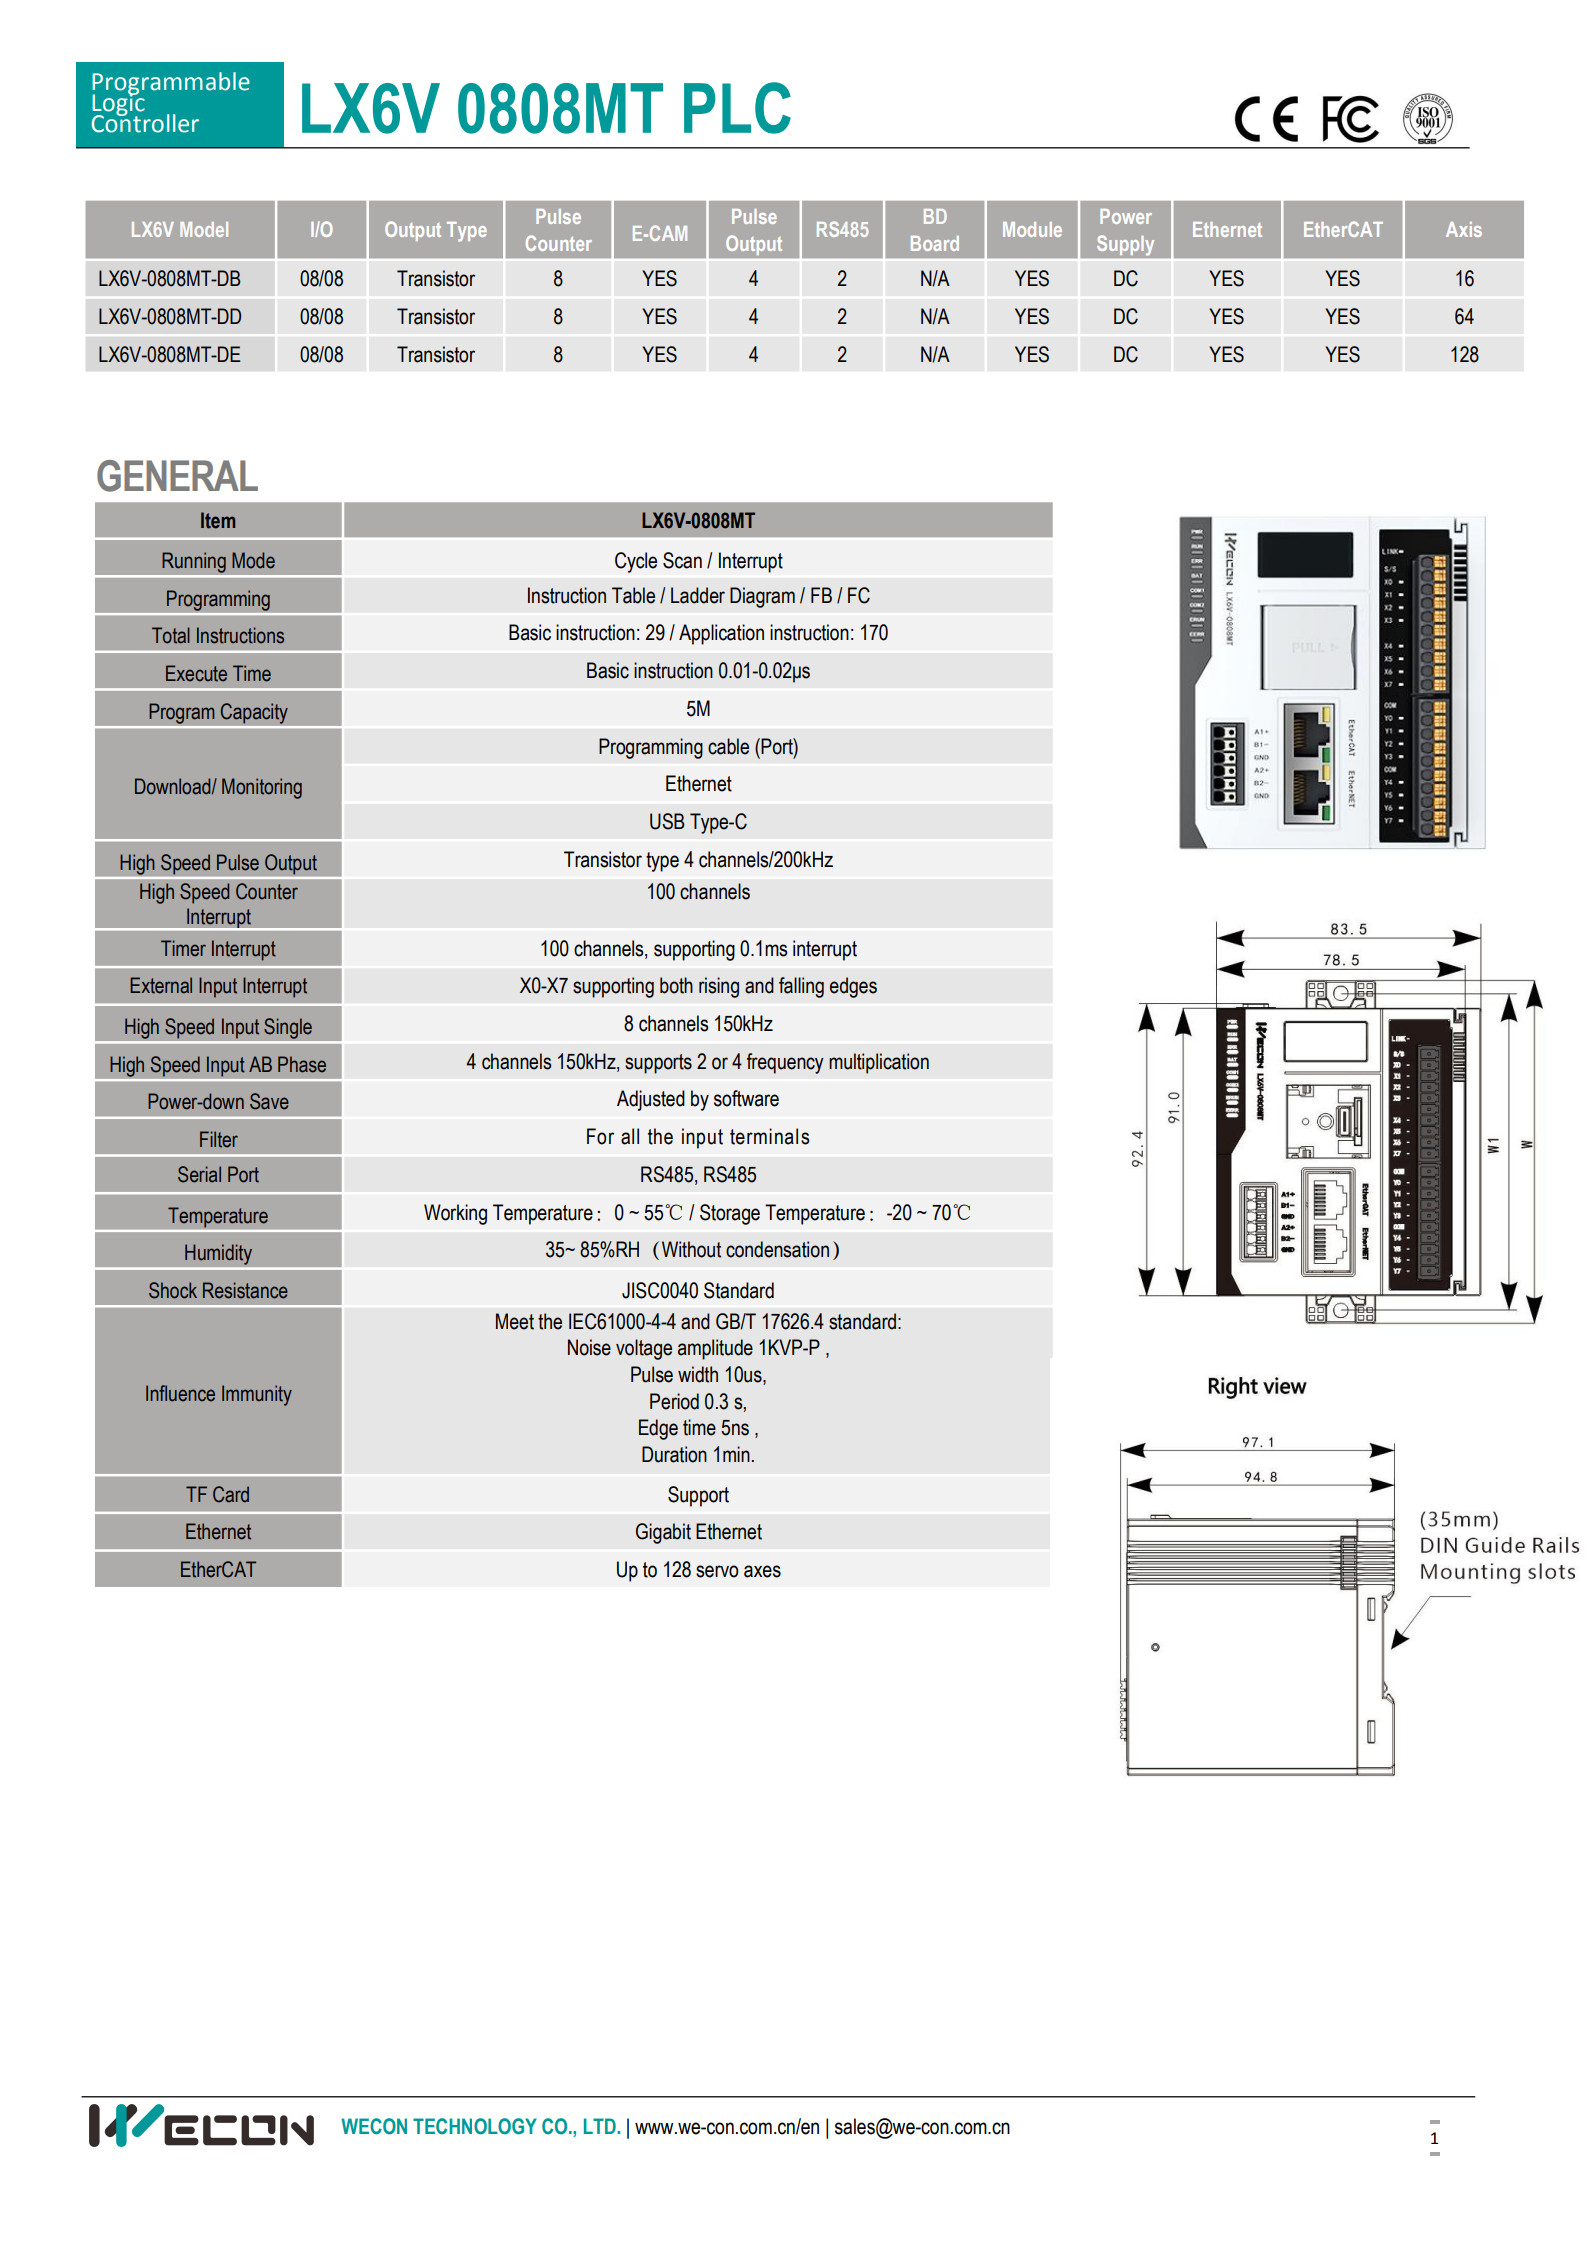
Task: Click the "LX6V 0808MT PLC" page title
Action: (x=545, y=108)
